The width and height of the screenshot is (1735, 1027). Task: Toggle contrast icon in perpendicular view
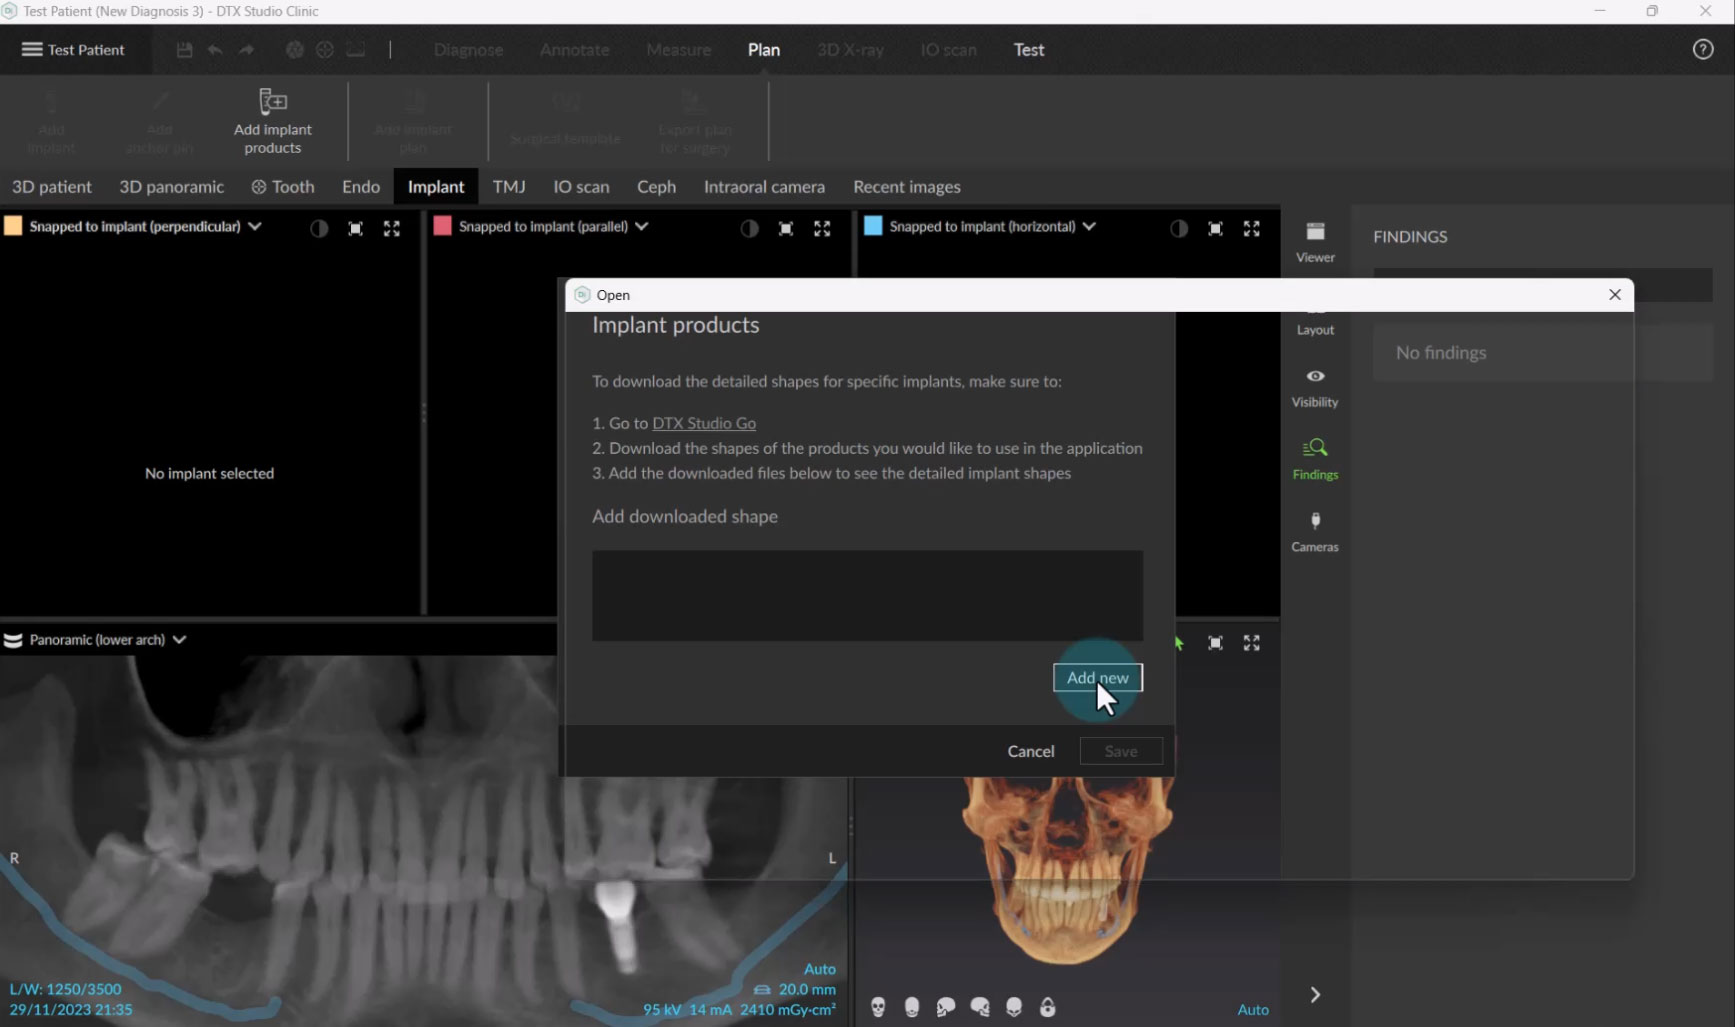pyautogui.click(x=319, y=228)
